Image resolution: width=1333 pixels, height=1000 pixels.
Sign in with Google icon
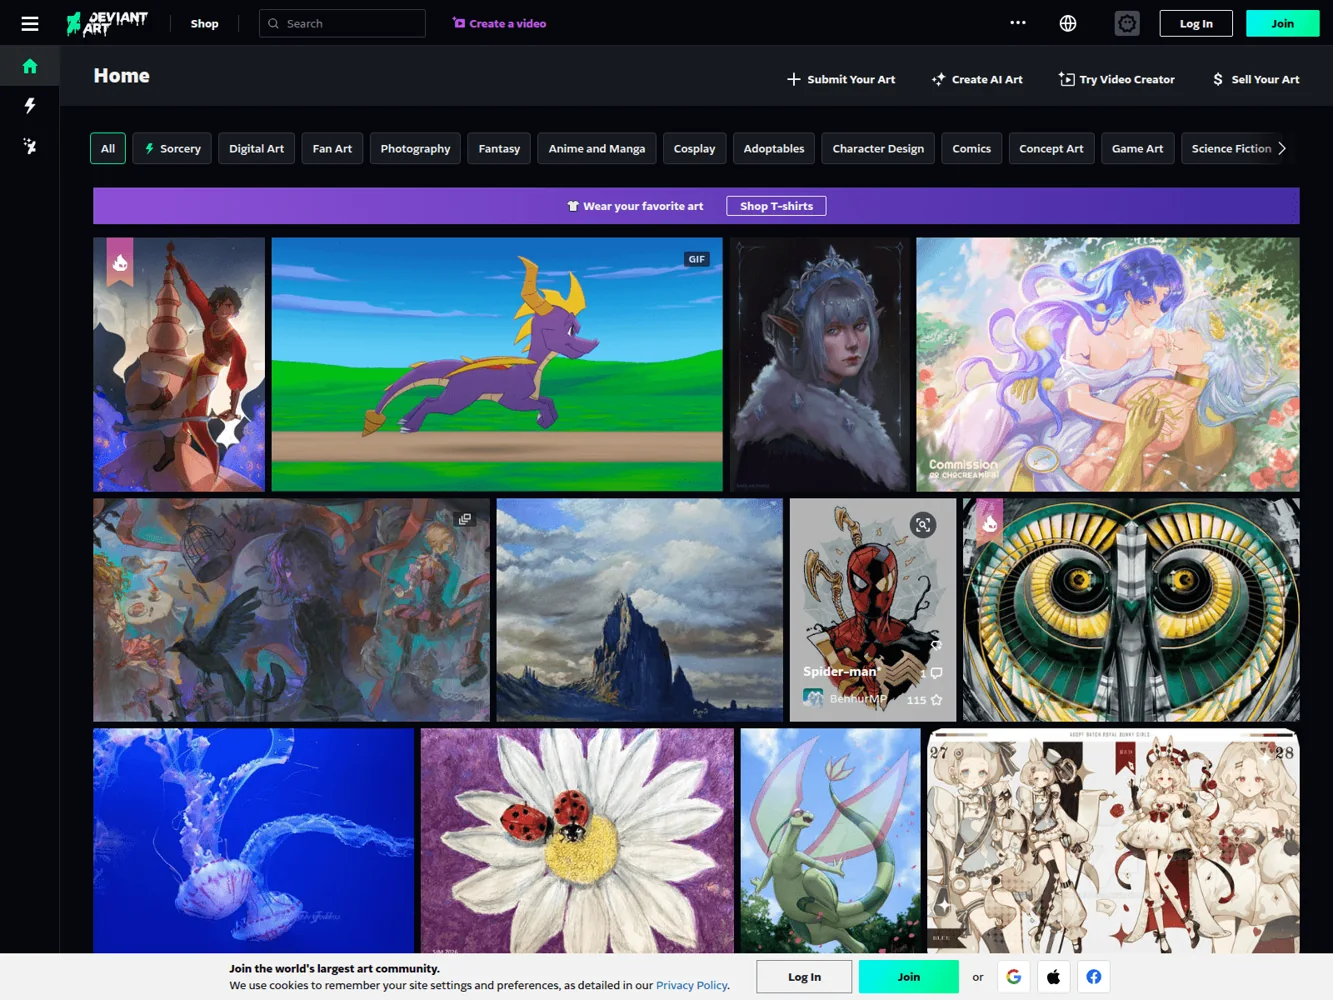pyautogui.click(x=1014, y=977)
